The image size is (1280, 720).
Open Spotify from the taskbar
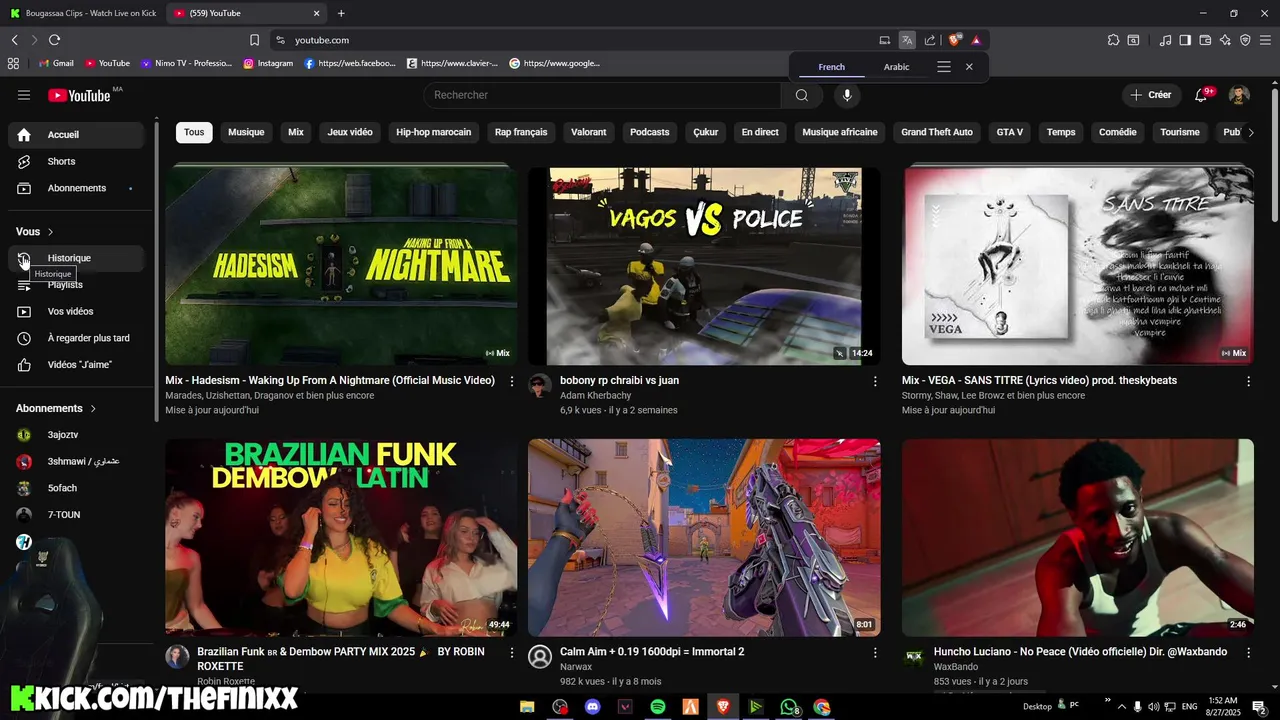[x=658, y=707]
